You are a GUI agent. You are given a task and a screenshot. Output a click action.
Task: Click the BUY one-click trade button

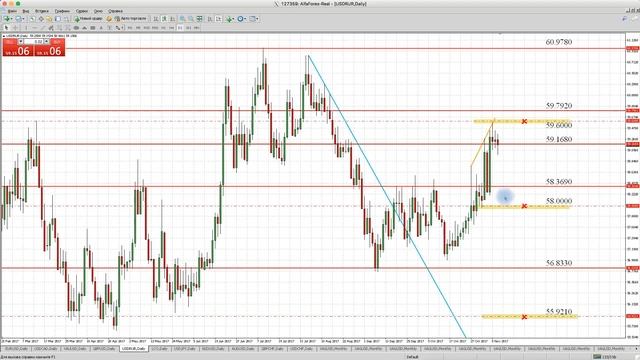pos(49,47)
